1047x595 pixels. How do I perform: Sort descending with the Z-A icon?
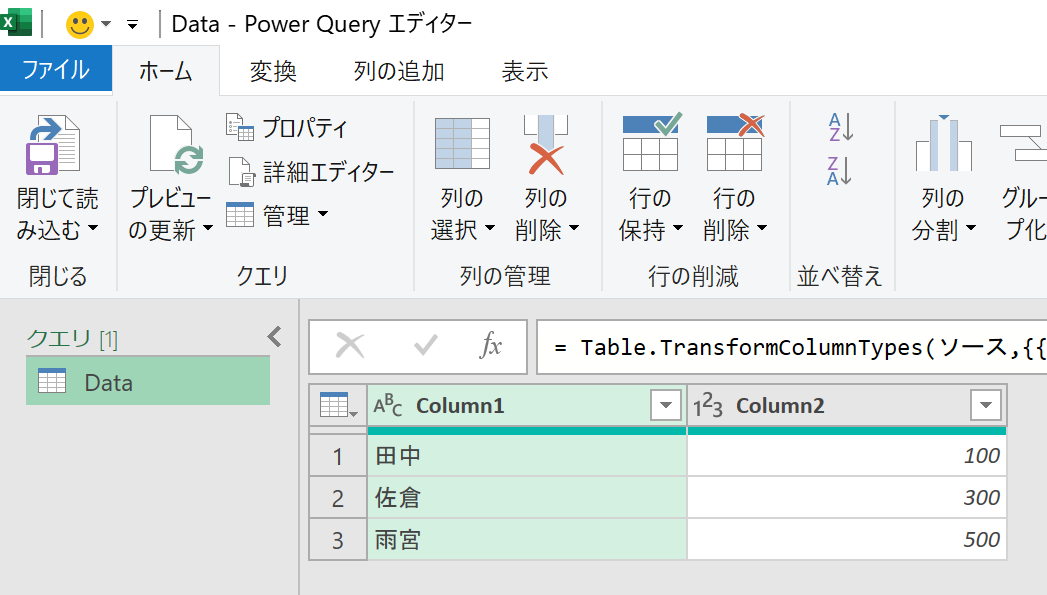(840, 171)
